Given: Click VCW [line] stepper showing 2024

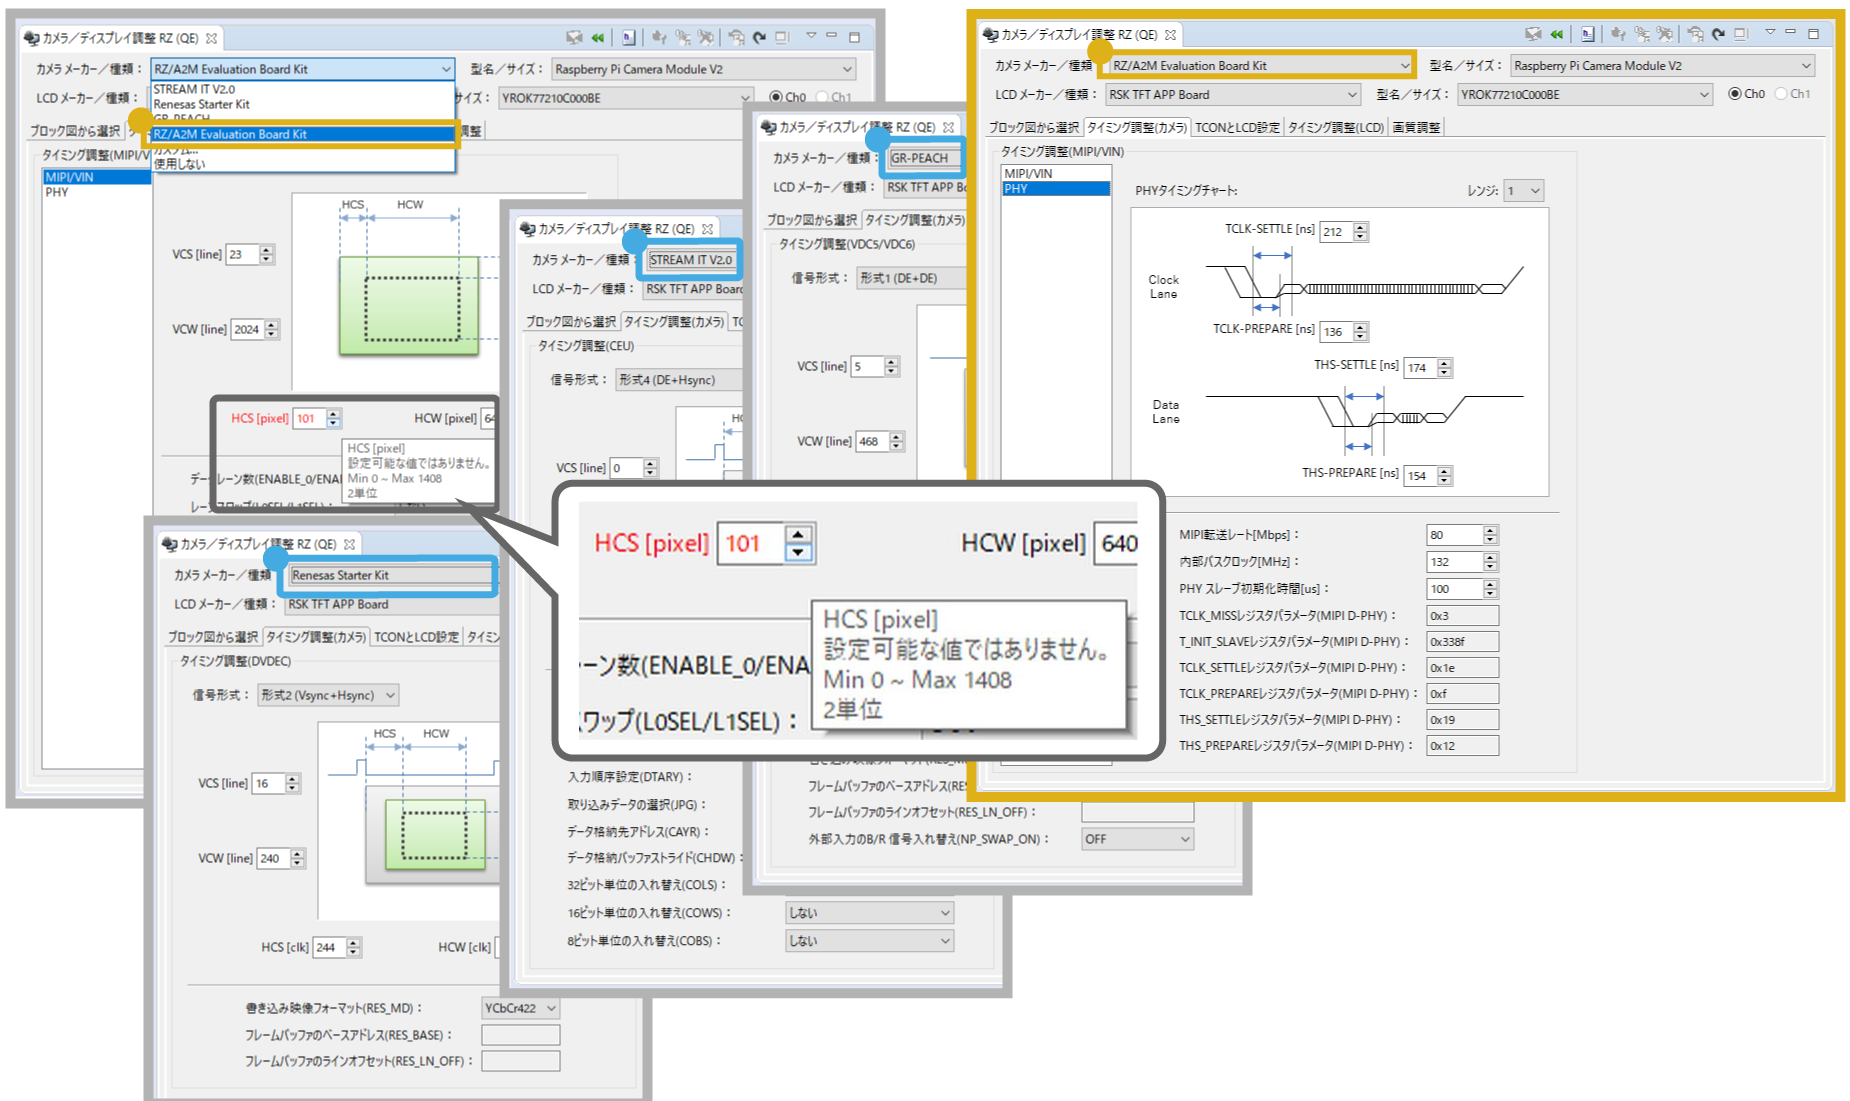Looking at the screenshot, I should [272, 329].
